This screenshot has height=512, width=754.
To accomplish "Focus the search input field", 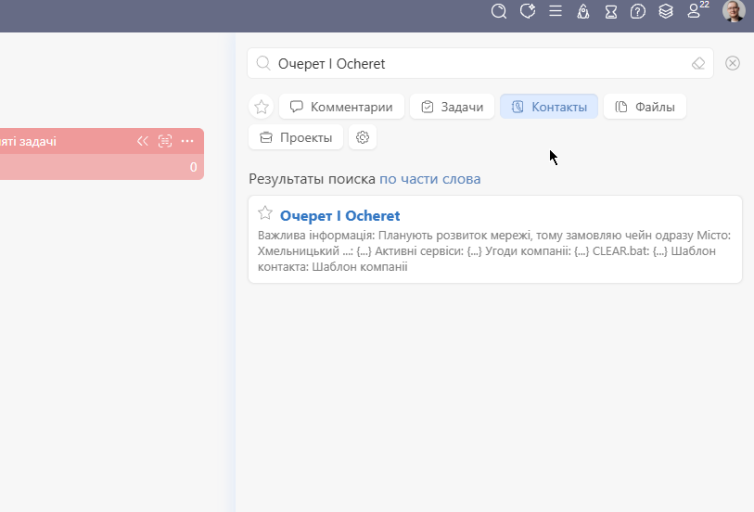I will click(x=480, y=63).
